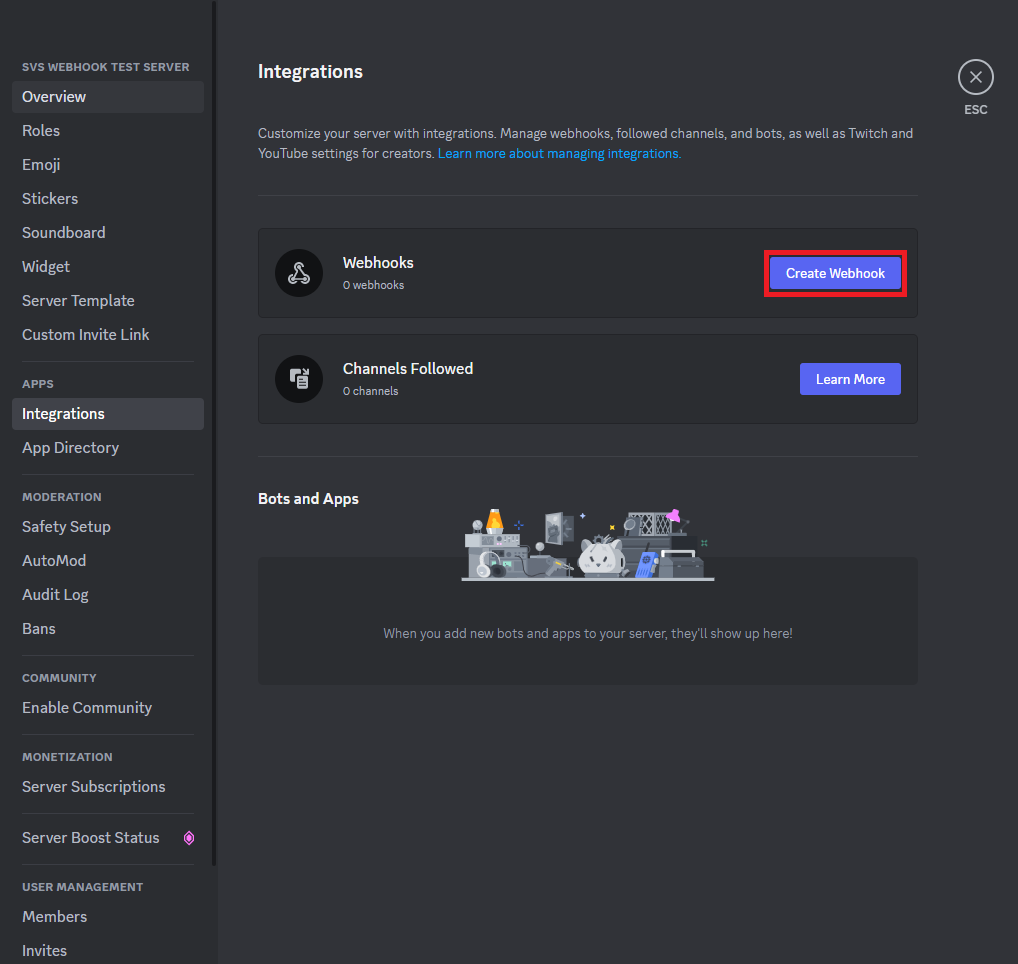Click the APPS section label
The height and width of the screenshot is (964, 1018).
click(38, 384)
